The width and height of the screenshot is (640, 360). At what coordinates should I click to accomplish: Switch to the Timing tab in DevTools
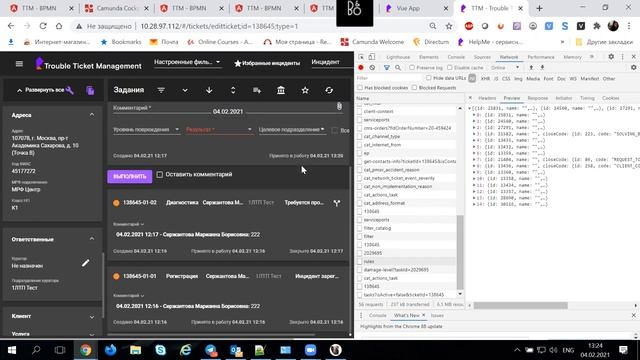[587, 98]
